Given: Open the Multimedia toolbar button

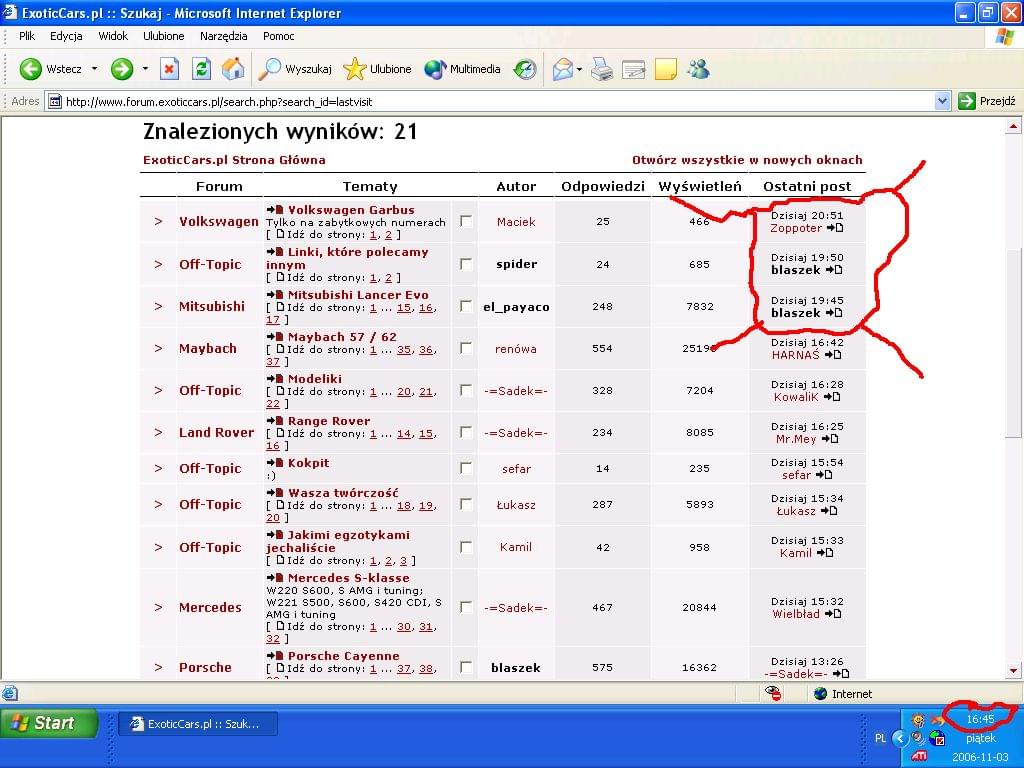Looking at the screenshot, I should tap(462, 69).
